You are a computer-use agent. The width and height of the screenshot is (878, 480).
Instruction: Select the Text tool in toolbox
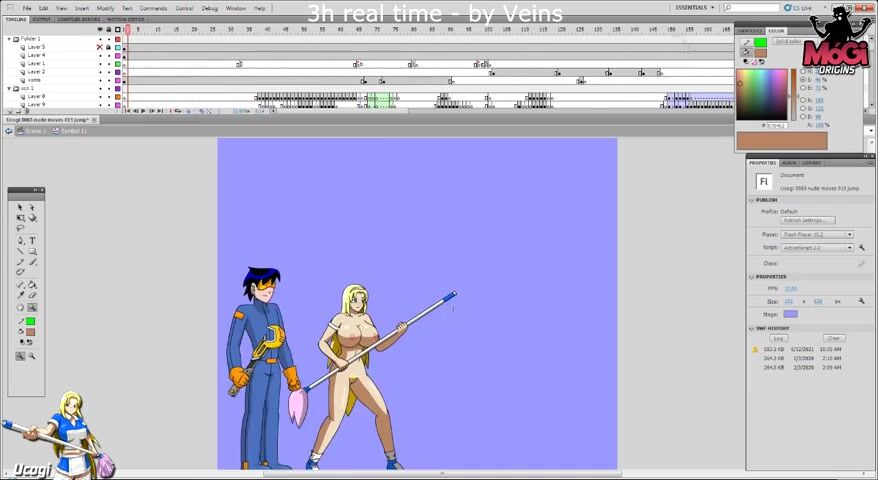32,240
